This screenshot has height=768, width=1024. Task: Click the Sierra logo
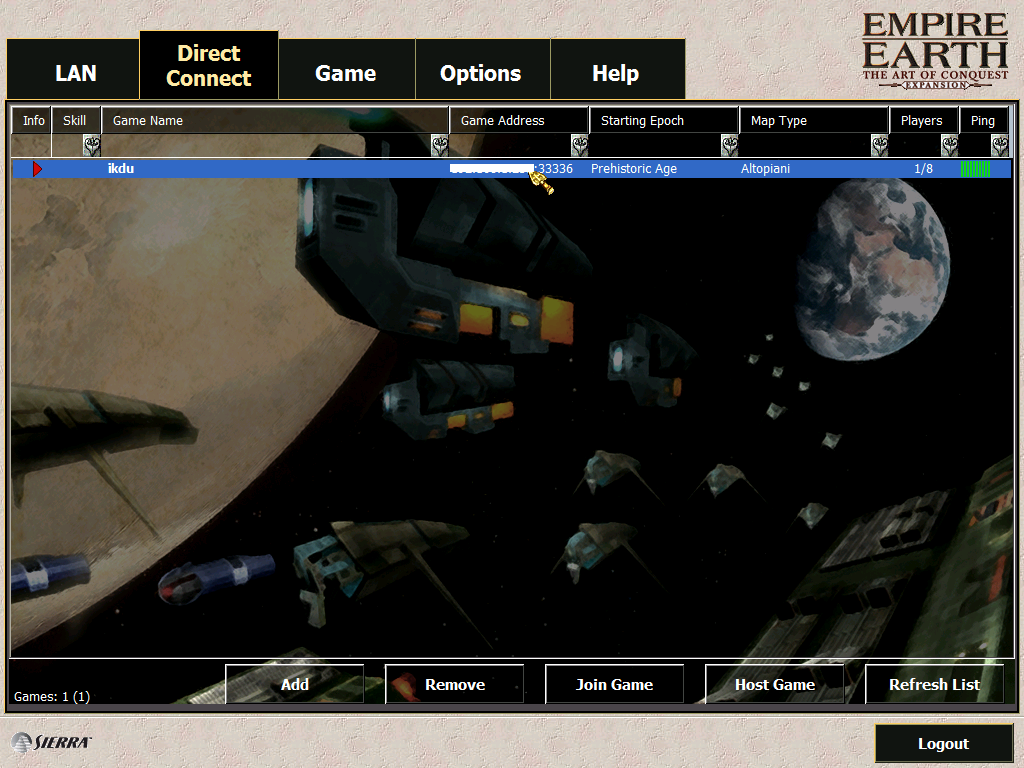pos(51,742)
